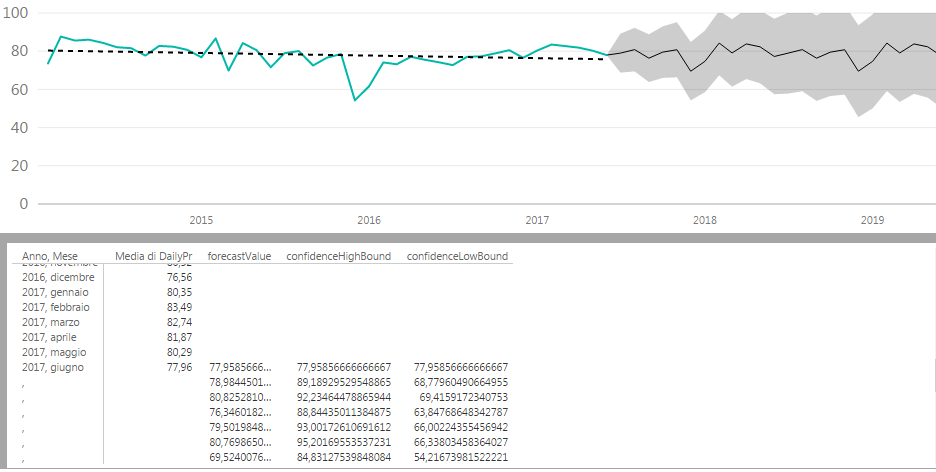Click low bound 66,33803458364027
Viewport: 936px width, 472px height.
tap(461, 442)
